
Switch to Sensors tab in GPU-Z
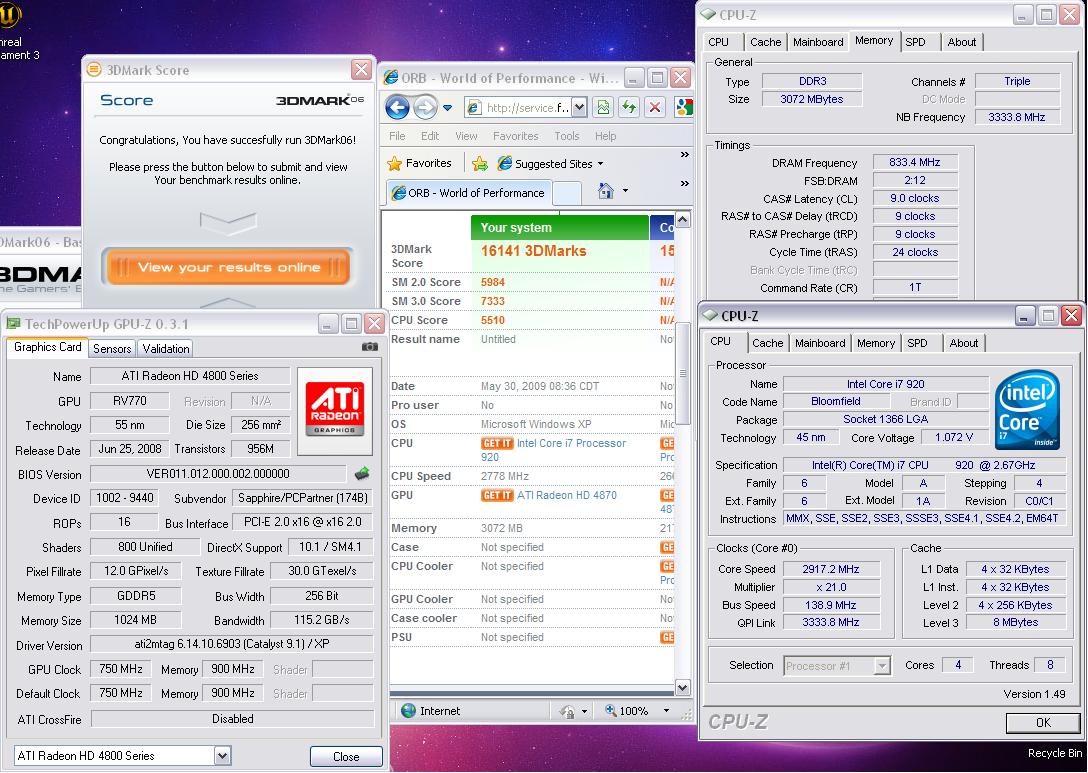pos(112,349)
